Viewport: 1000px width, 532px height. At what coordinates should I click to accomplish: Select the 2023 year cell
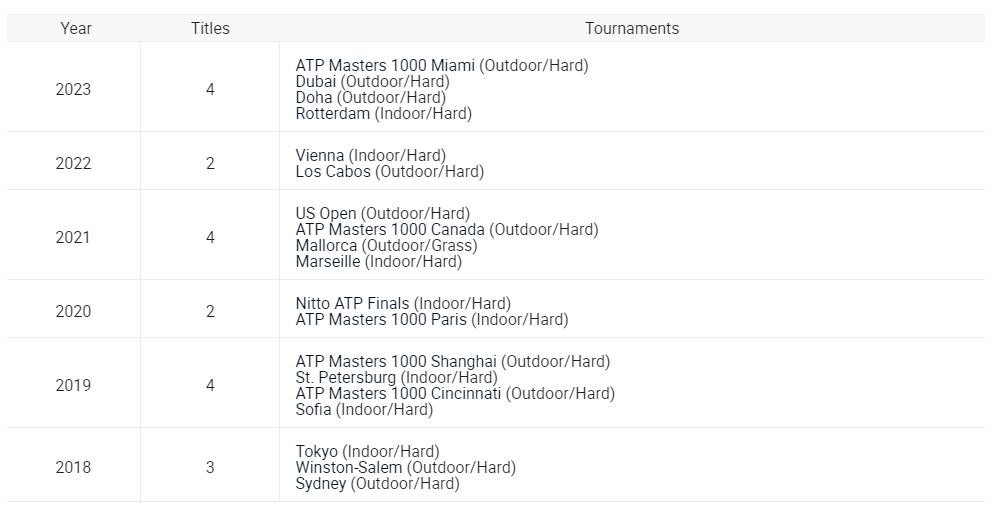click(x=73, y=89)
